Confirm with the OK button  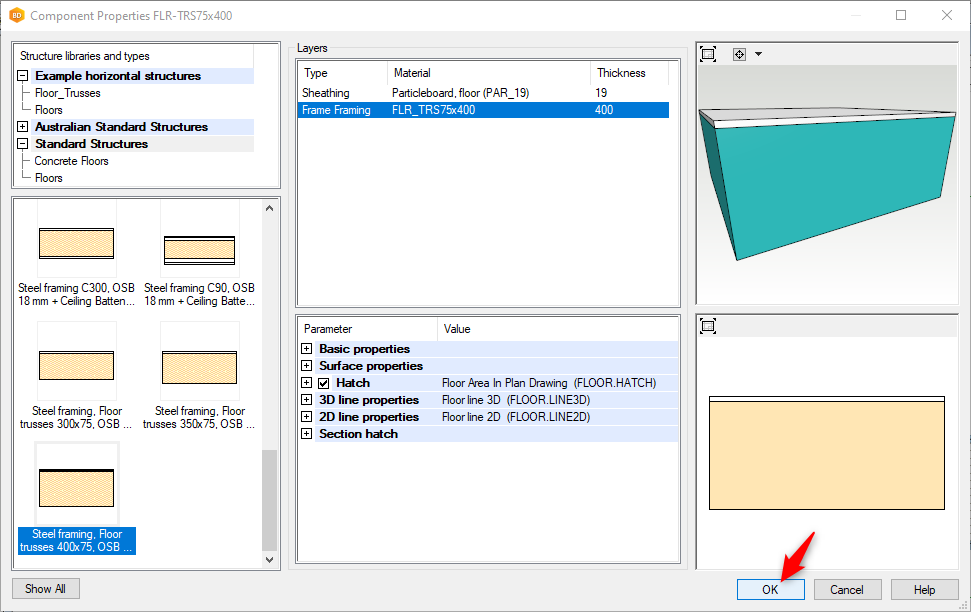coord(770,590)
